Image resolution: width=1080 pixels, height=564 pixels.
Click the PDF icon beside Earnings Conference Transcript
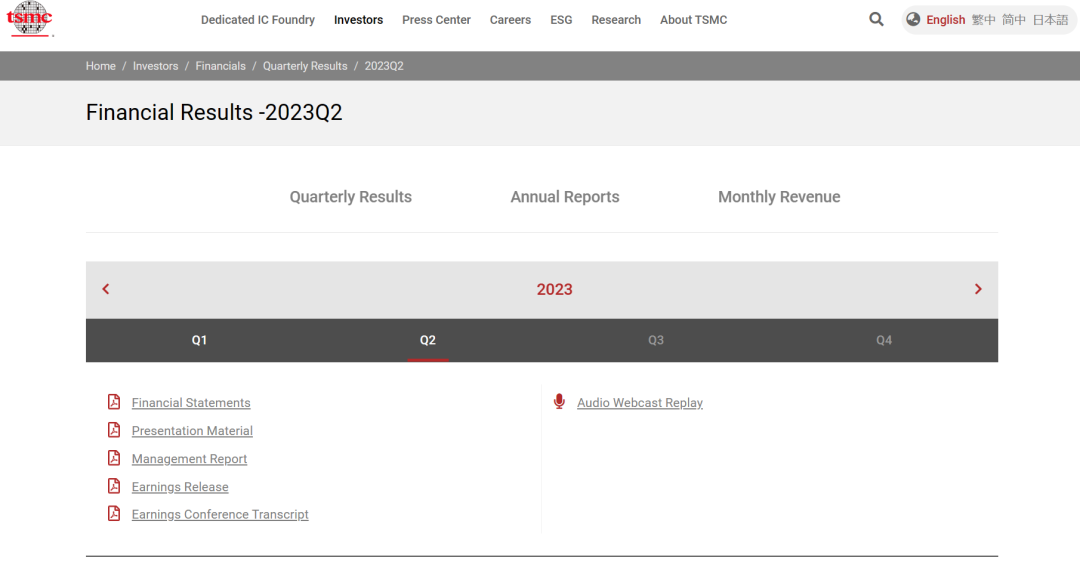coord(114,514)
